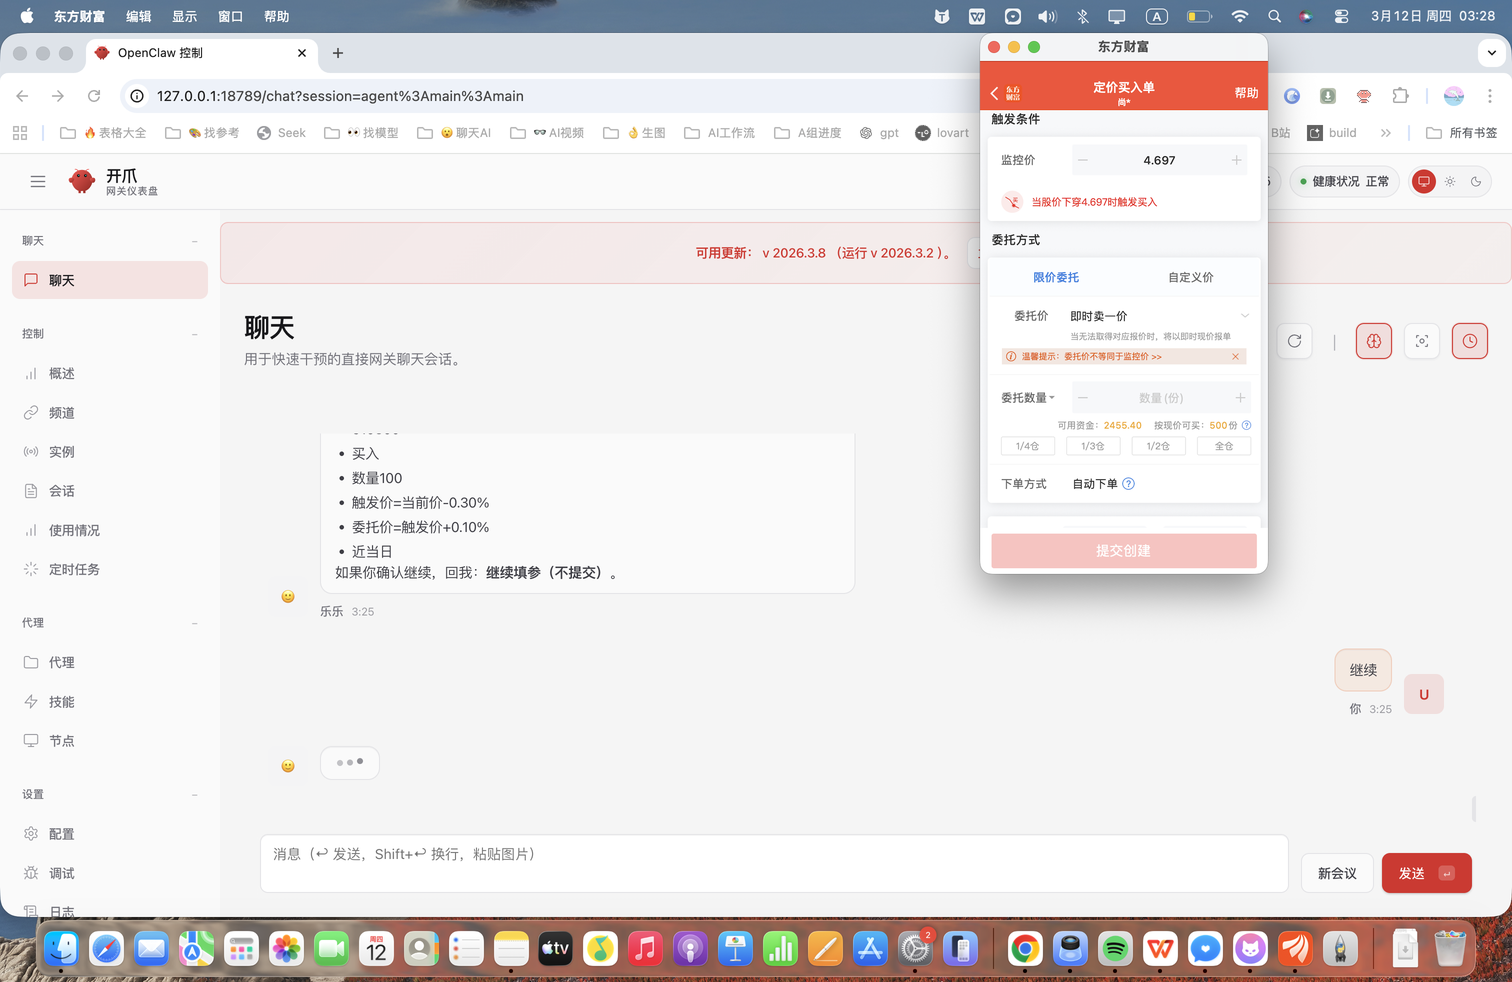This screenshot has height=982, width=1512.
Task: Go back in the 东方财富 order window
Action: pos(995,93)
